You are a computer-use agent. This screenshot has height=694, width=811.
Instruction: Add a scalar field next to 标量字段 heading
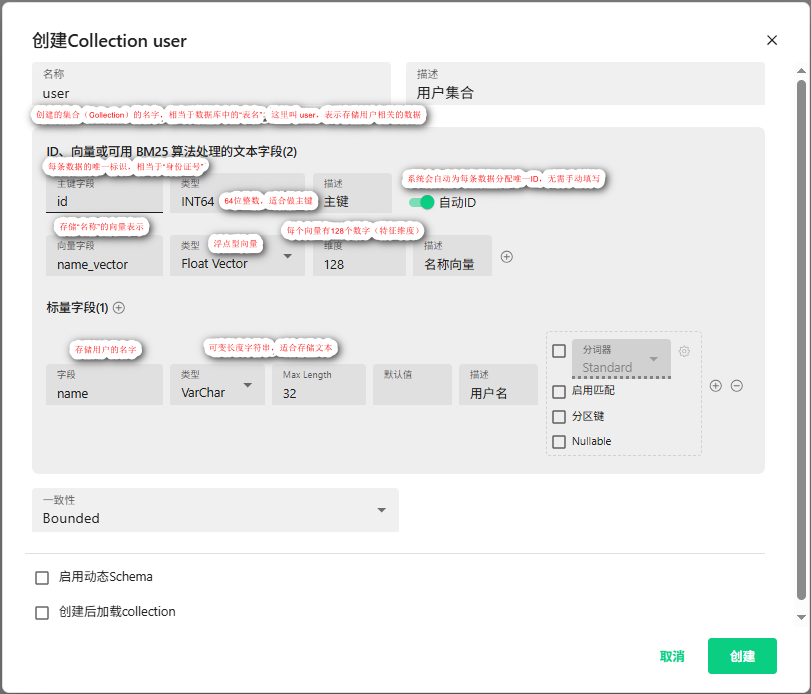pos(119,308)
